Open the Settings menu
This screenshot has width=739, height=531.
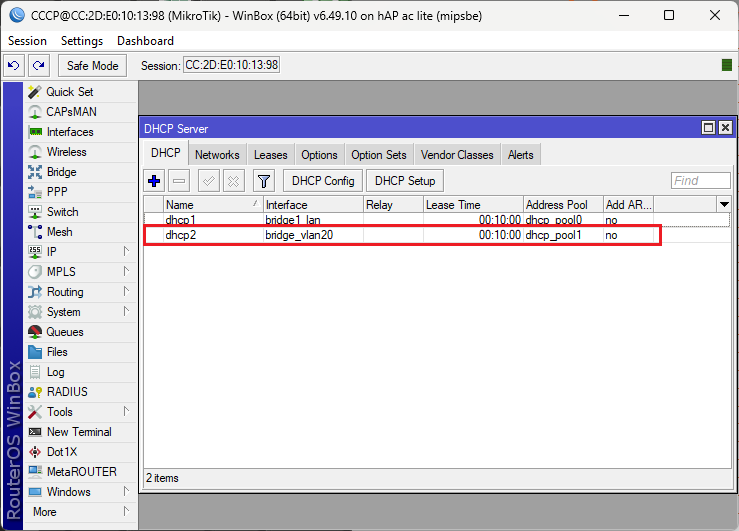click(82, 41)
